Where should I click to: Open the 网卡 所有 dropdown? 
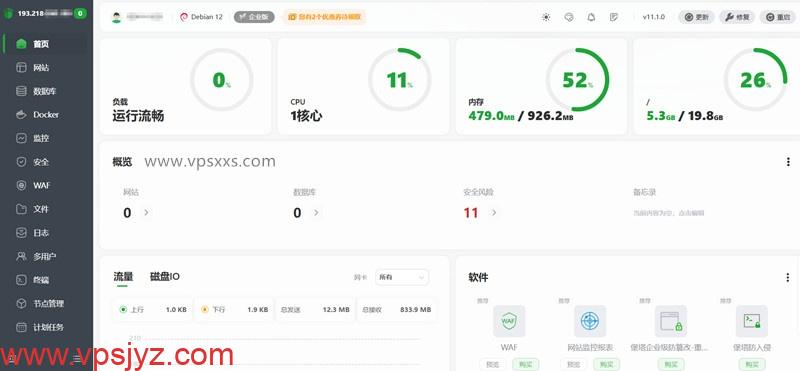coord(402,277)
